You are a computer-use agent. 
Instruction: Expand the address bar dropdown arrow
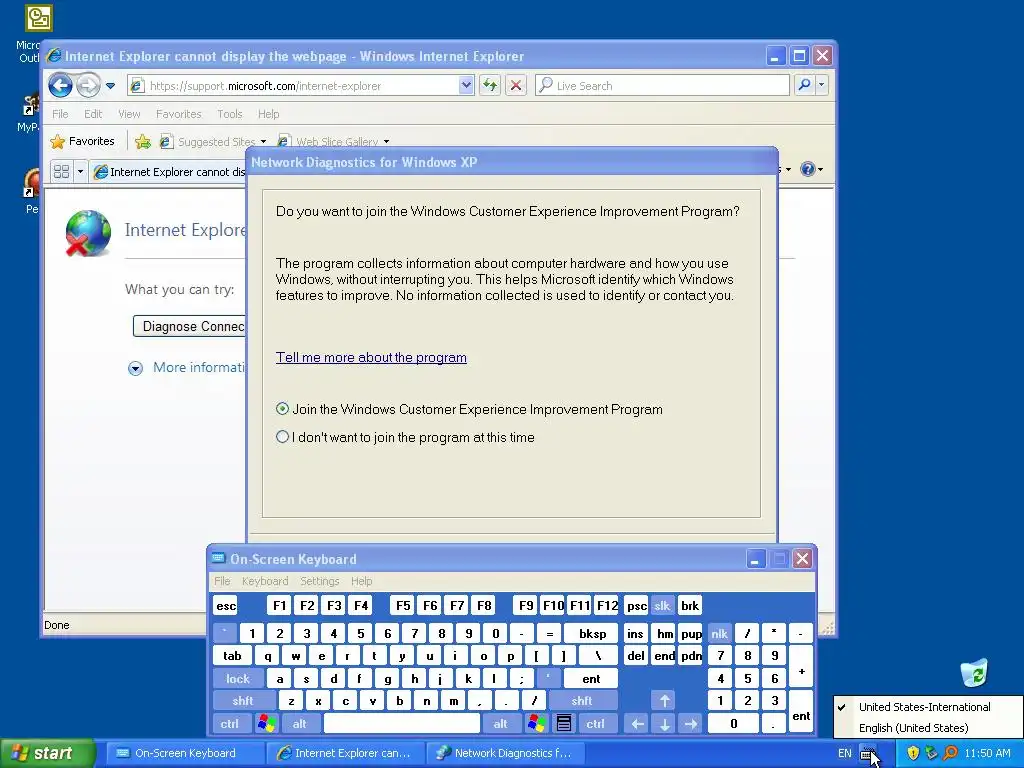[x=466, y=85]
